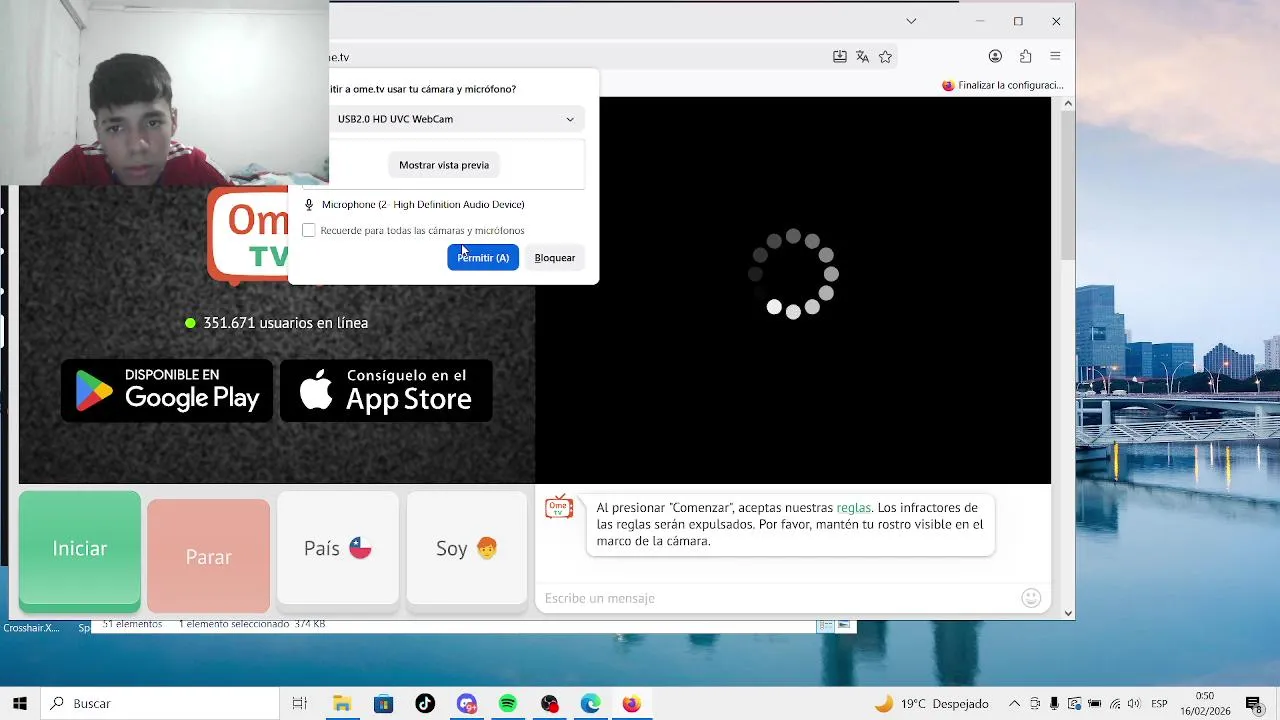Switch File Explorer to details view icon
The image size is (1280, 720).
(x=826, y=625)
